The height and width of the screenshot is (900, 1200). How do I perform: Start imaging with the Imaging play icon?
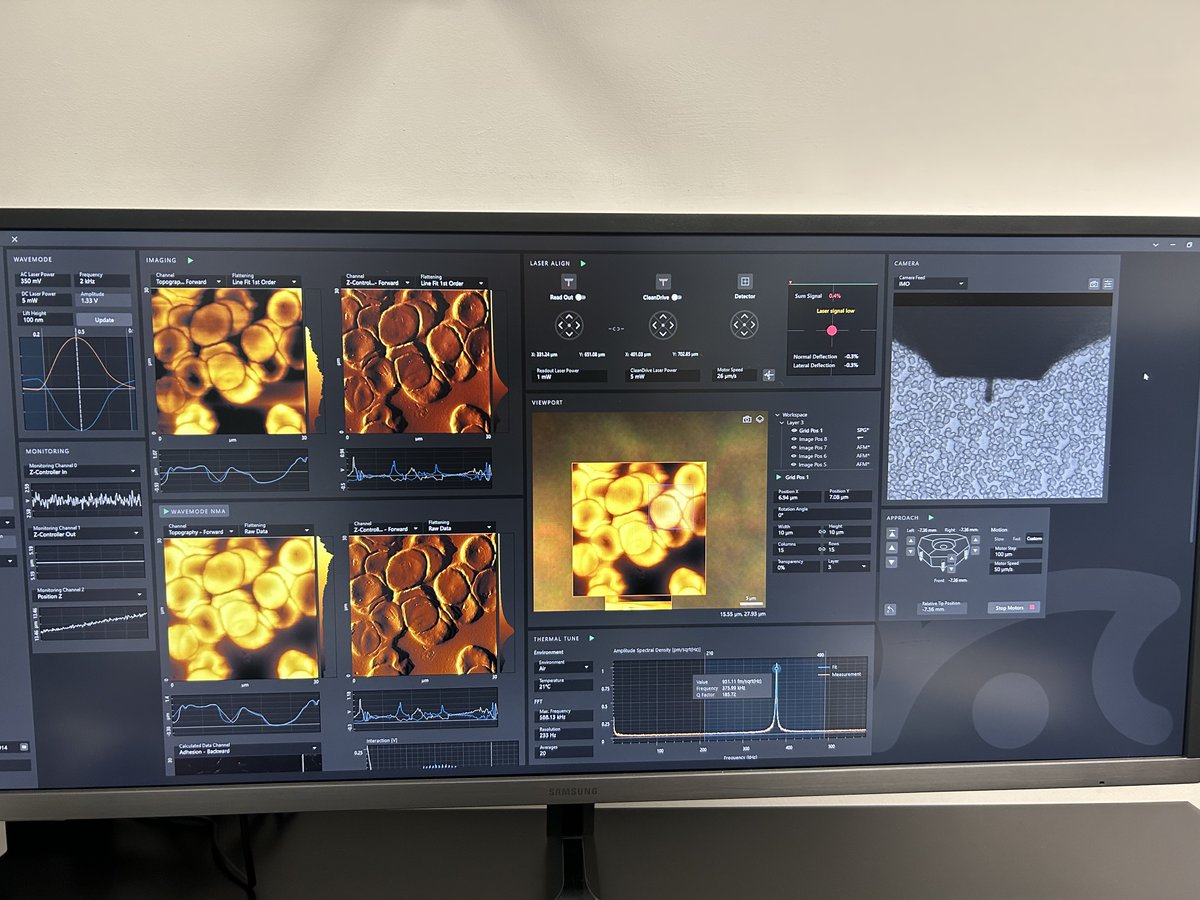[x=190, y=260]
